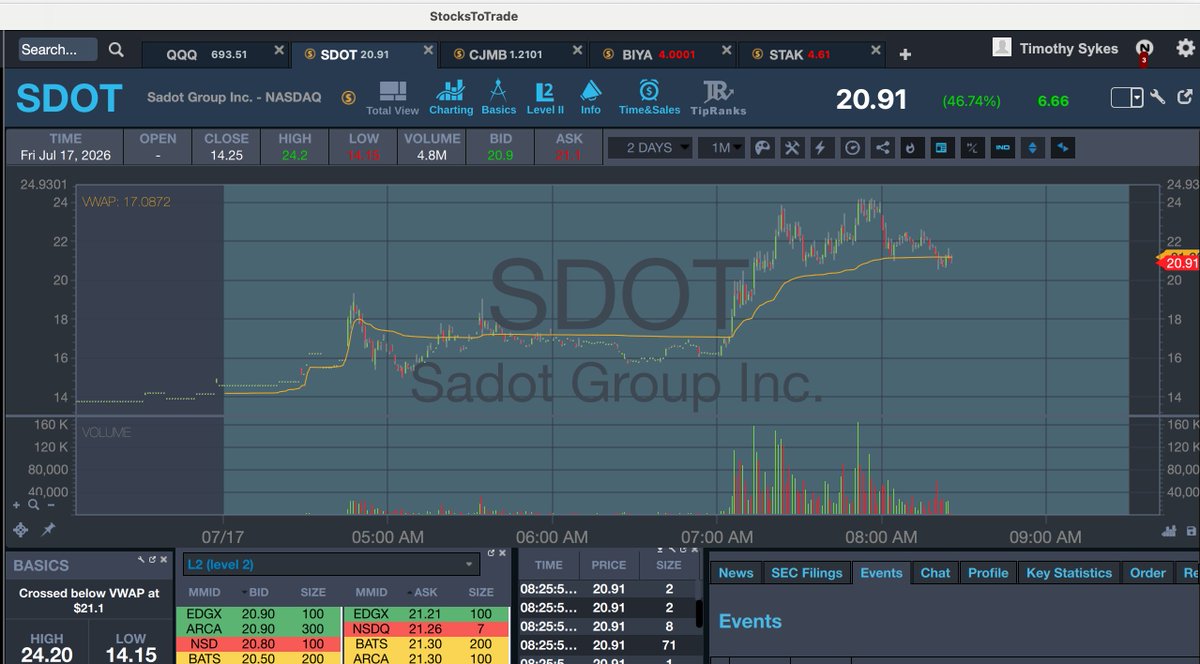Open the Timothy Sykes user account
Viewport: 1200px width, 664px height.
[x=1055, y=48]
